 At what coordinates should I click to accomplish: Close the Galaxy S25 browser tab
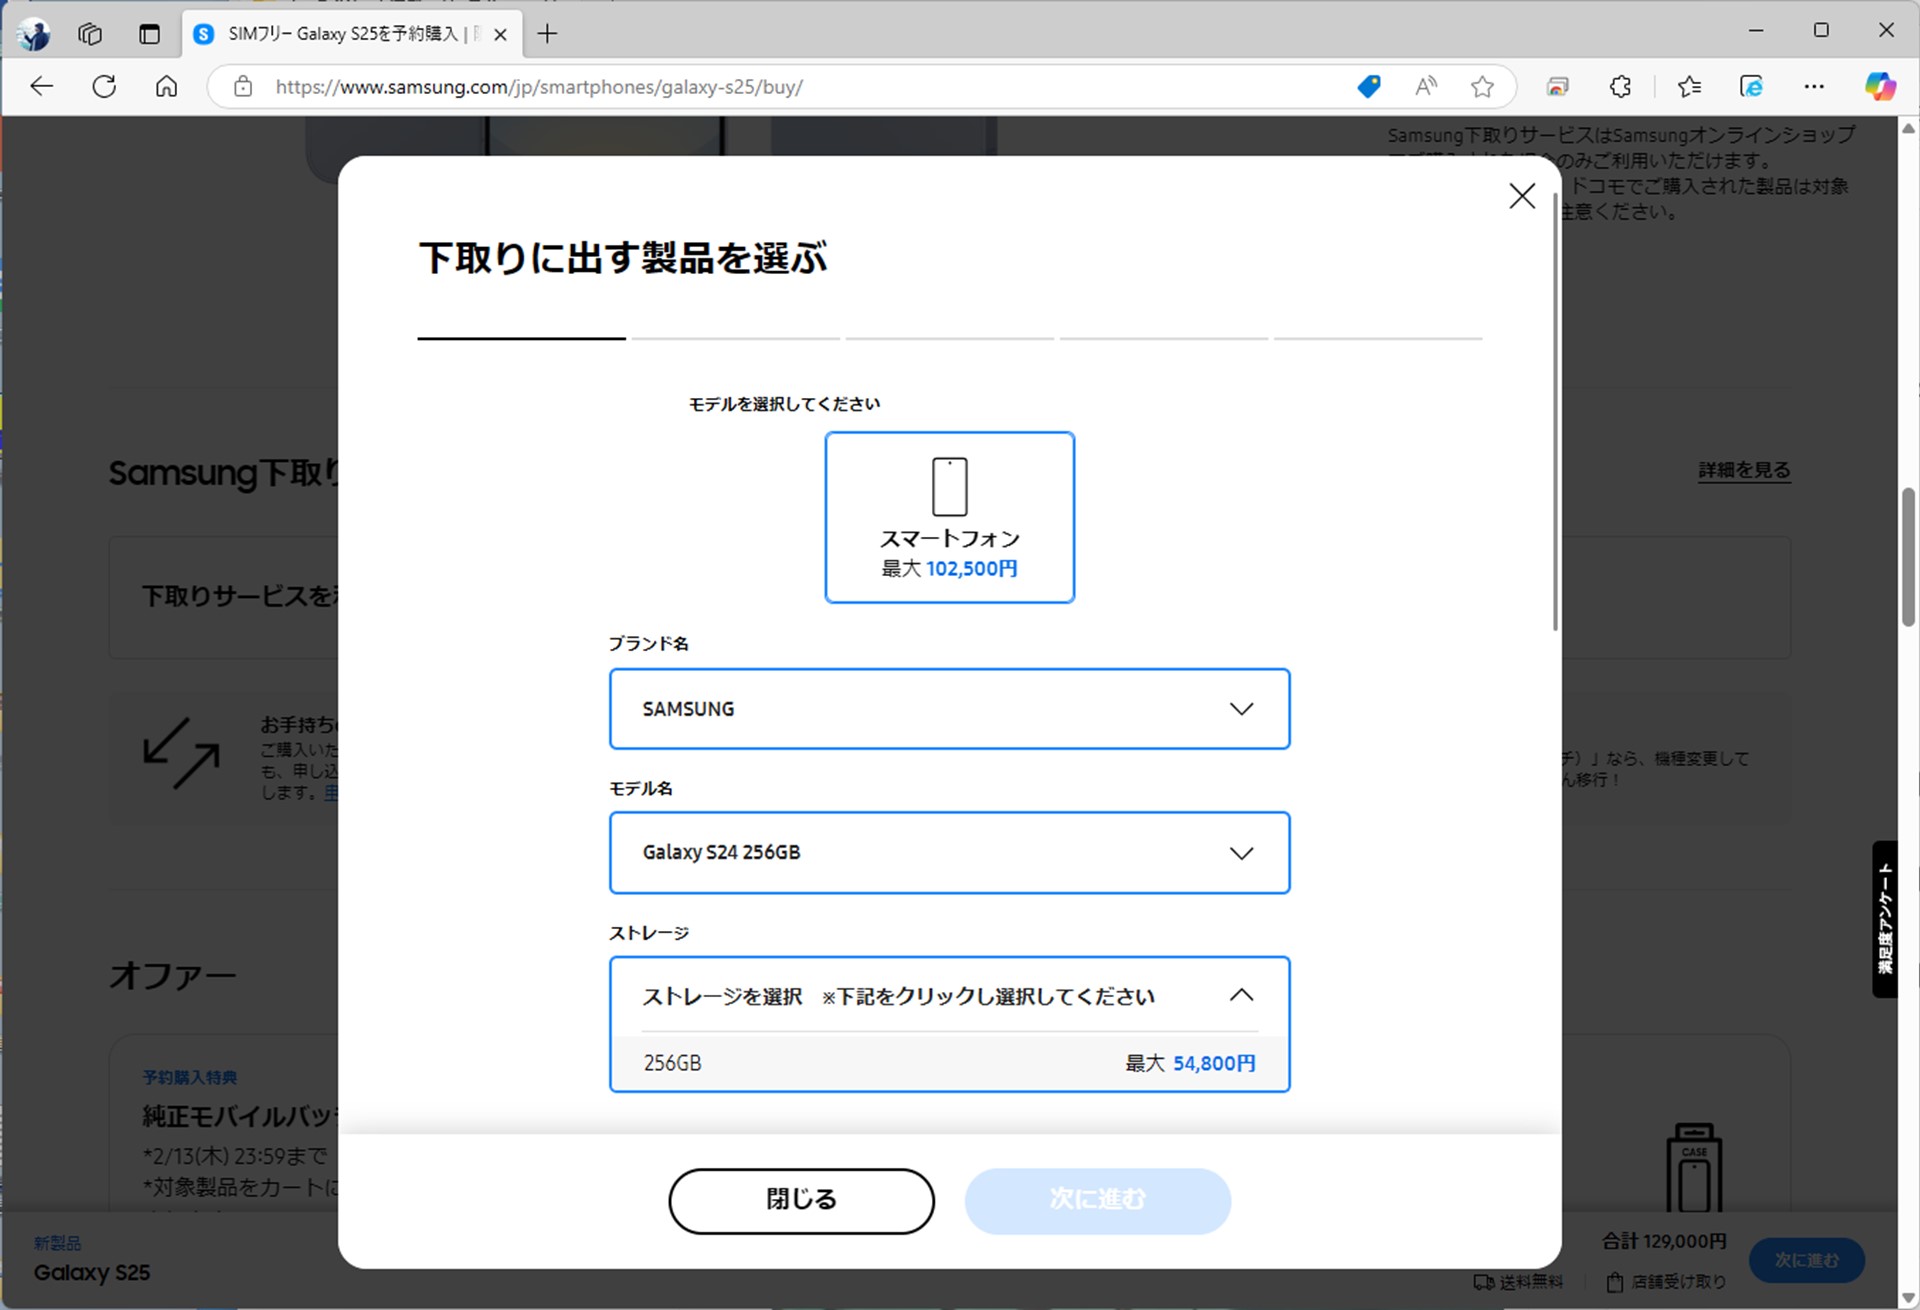tap(500, 34)
